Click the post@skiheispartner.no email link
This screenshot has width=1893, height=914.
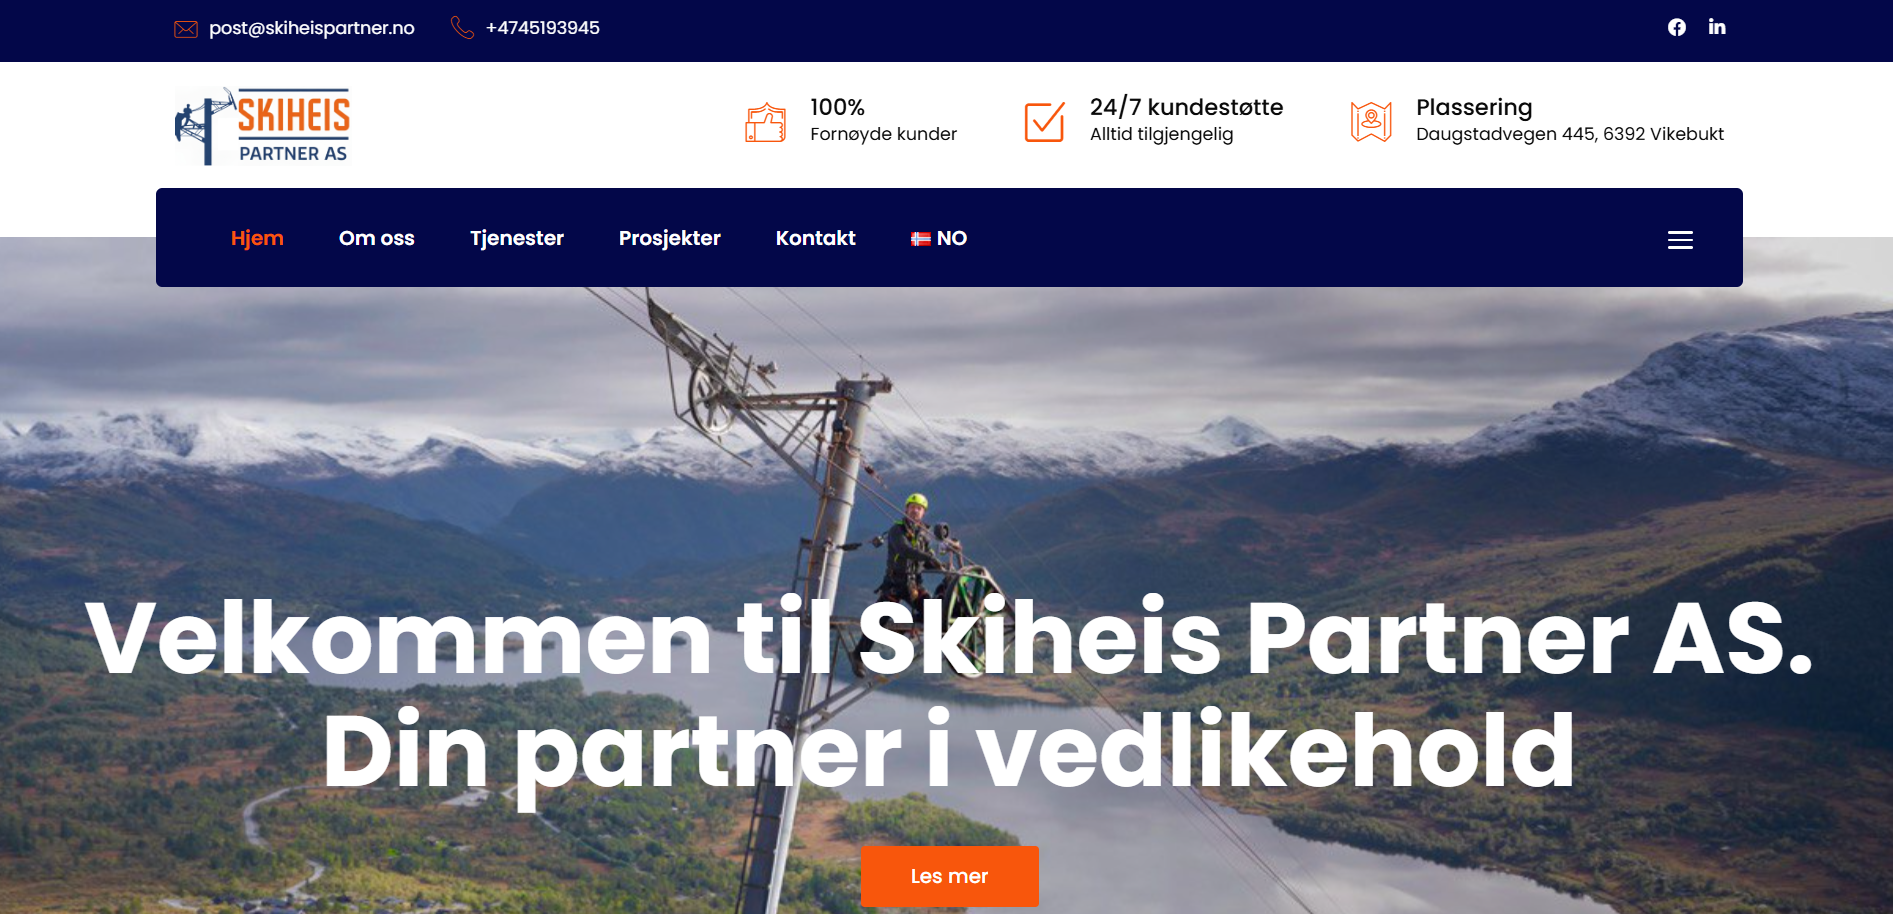click(312, 28)
